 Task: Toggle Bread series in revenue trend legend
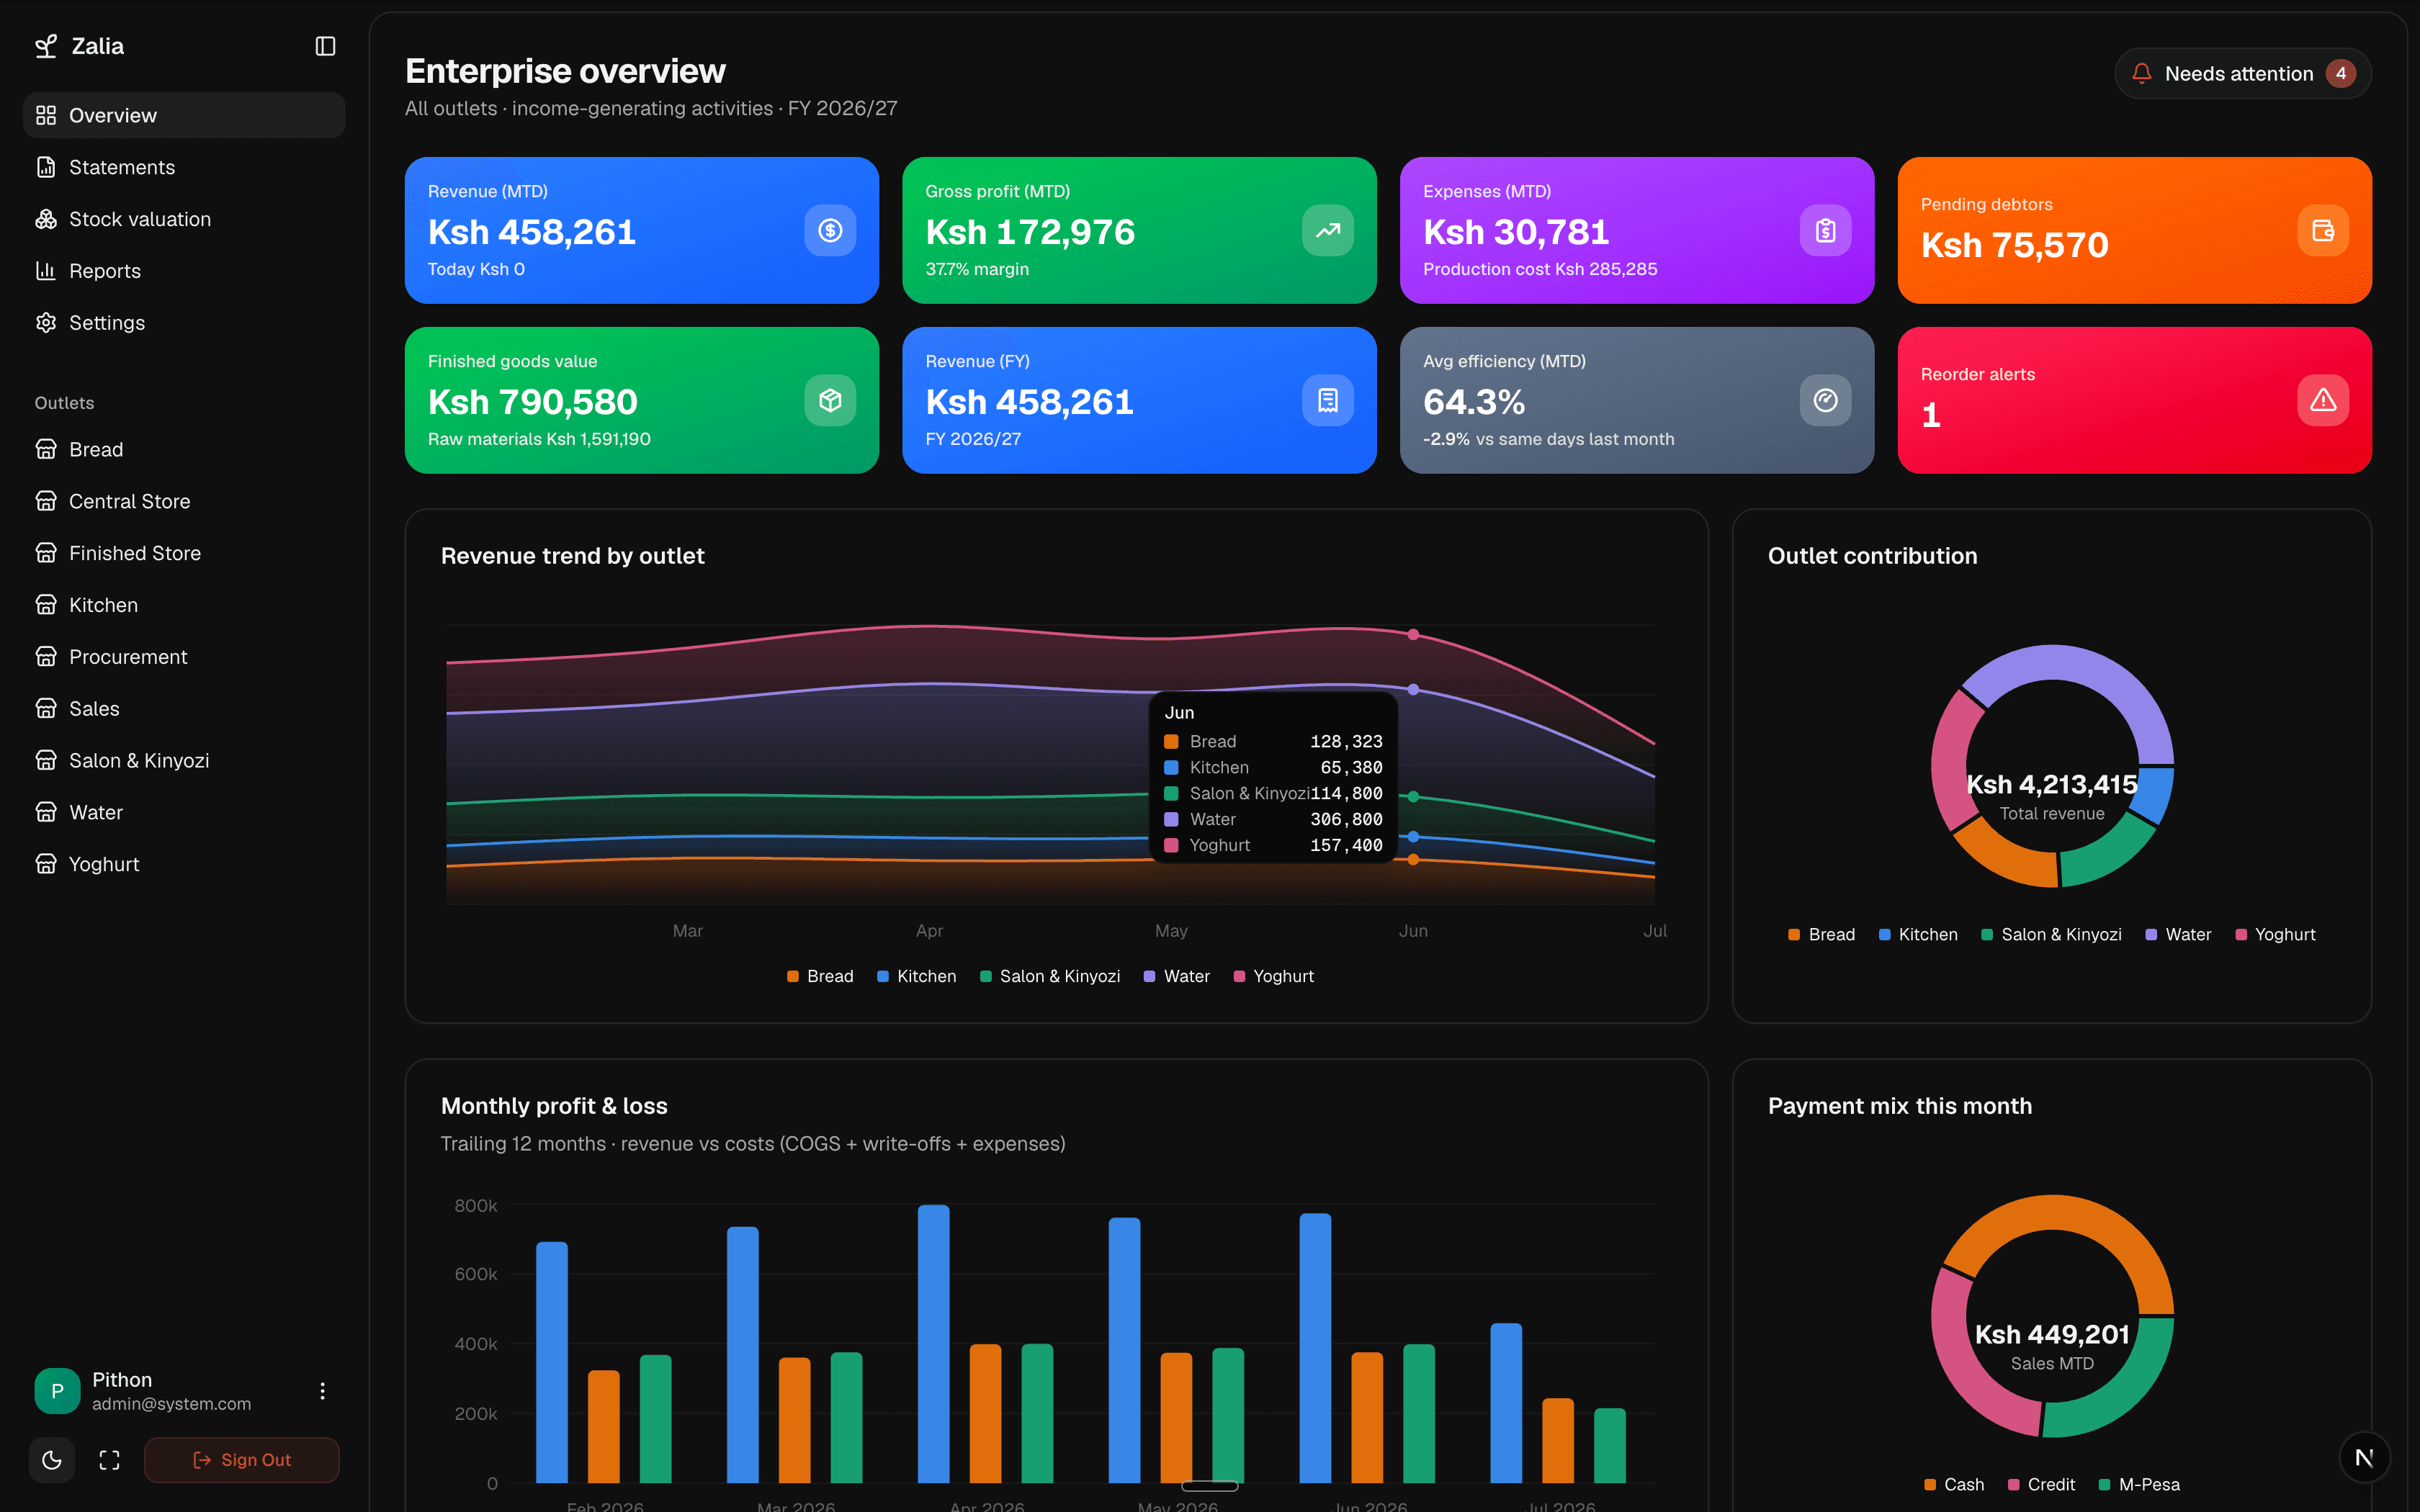[x=820, y=976]
